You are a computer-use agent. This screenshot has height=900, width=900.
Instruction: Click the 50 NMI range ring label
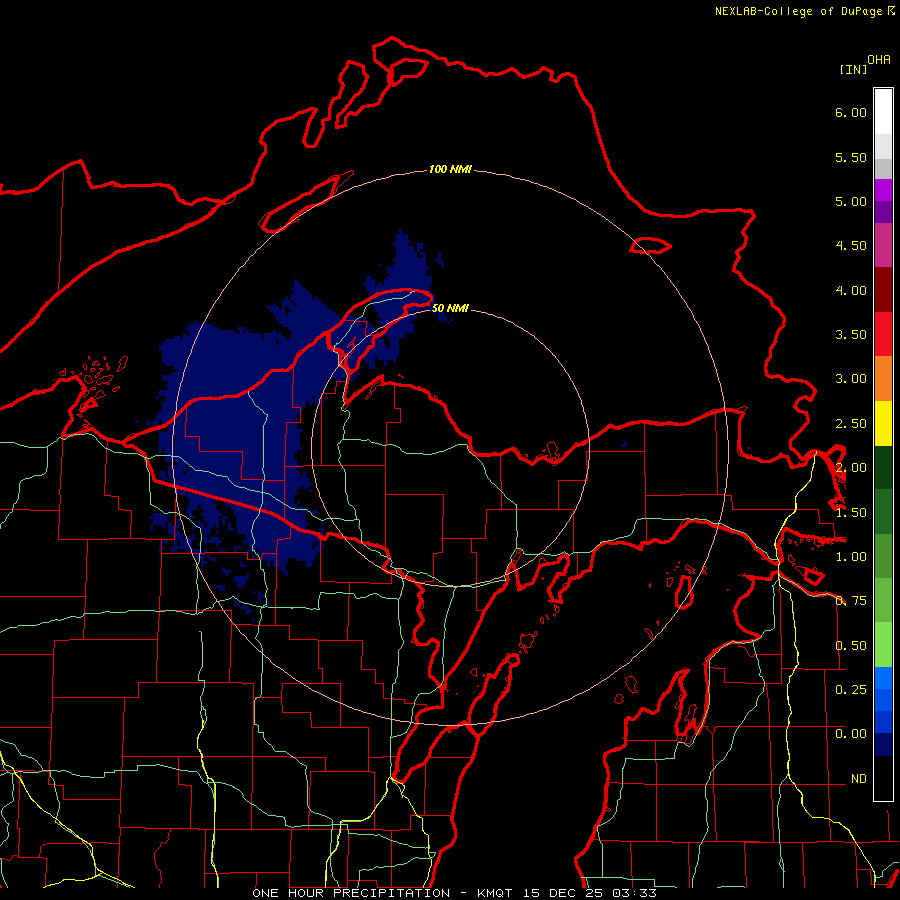pyautogui.click(x=451, y=308)
